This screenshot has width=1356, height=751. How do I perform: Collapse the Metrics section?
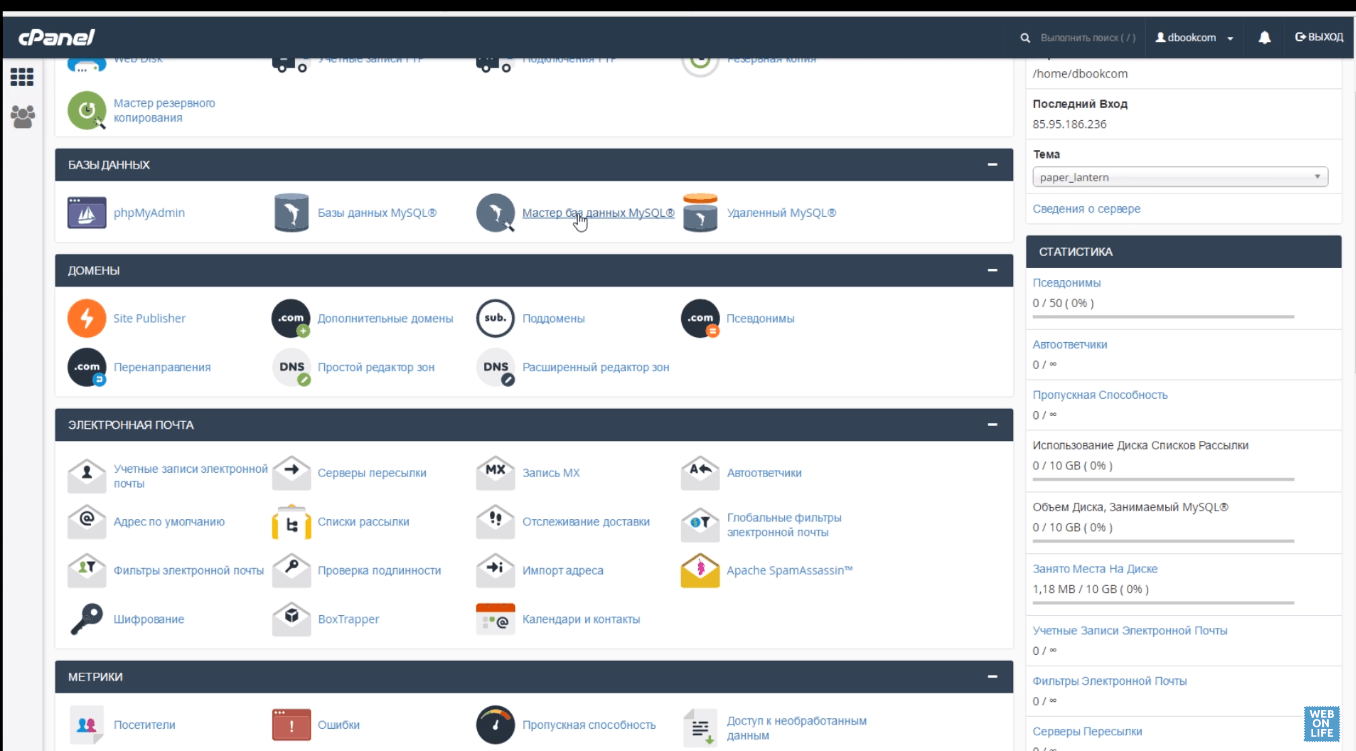click(992, 677)
